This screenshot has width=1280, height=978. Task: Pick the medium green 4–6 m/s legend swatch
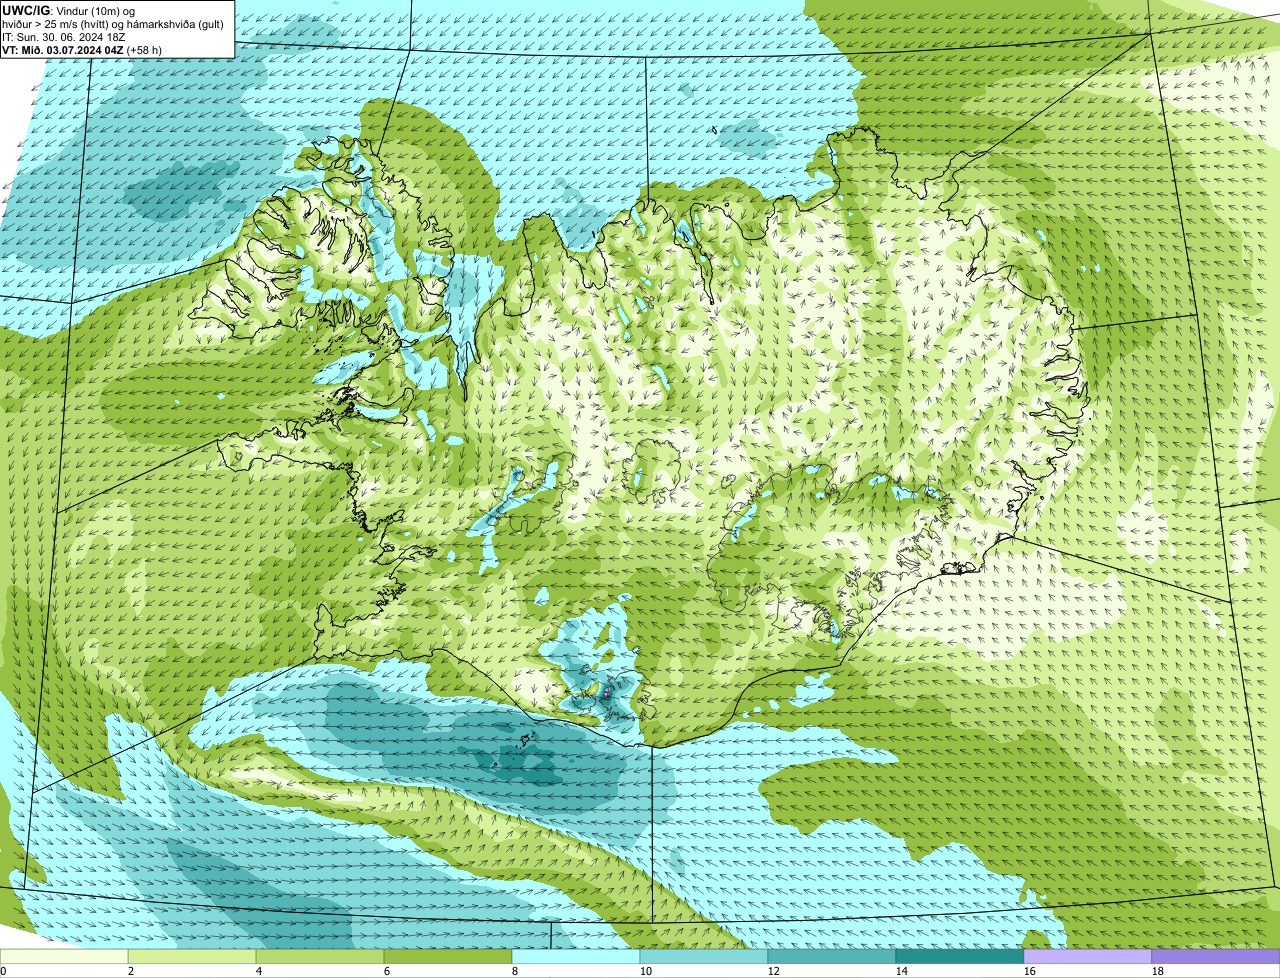pos(320,956)
